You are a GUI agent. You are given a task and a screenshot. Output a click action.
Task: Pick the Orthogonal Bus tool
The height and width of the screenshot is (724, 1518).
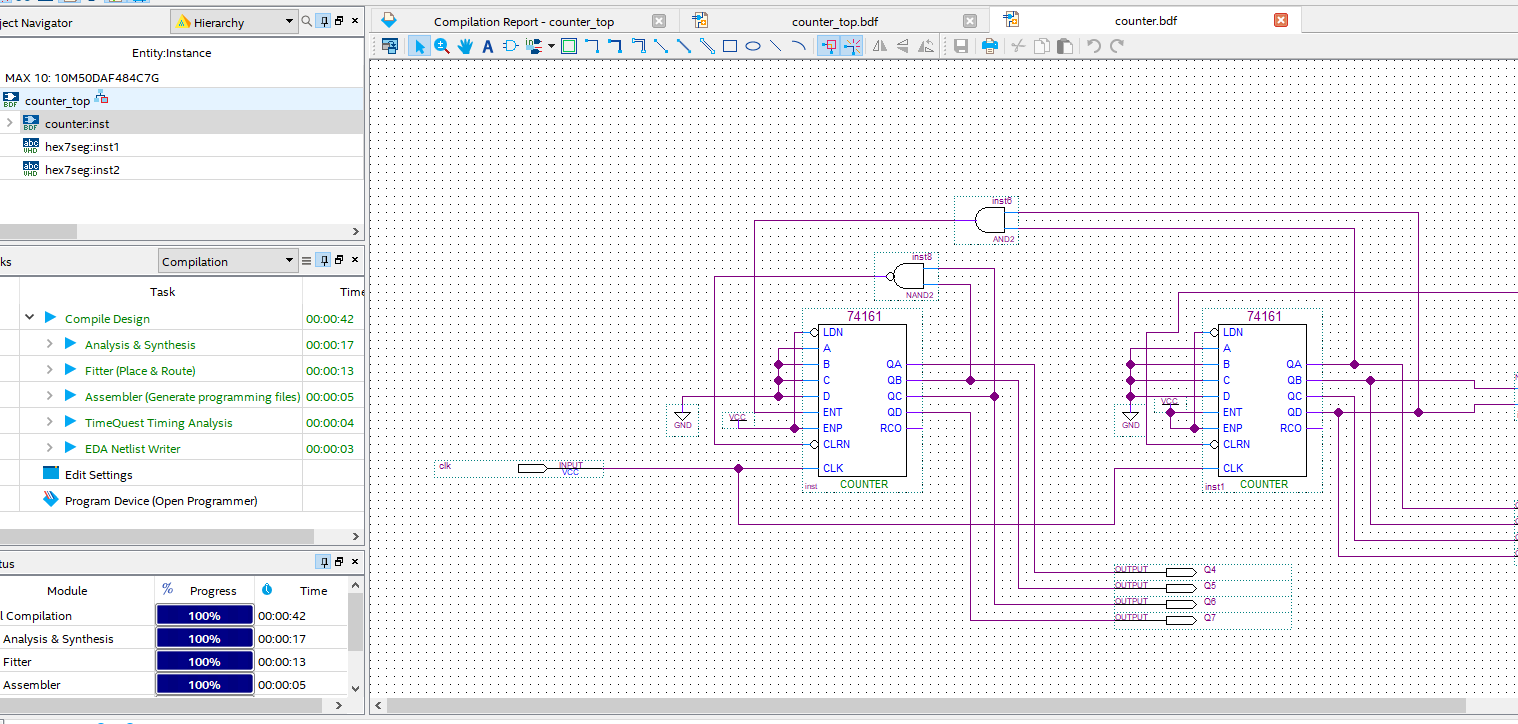[615, 46]
